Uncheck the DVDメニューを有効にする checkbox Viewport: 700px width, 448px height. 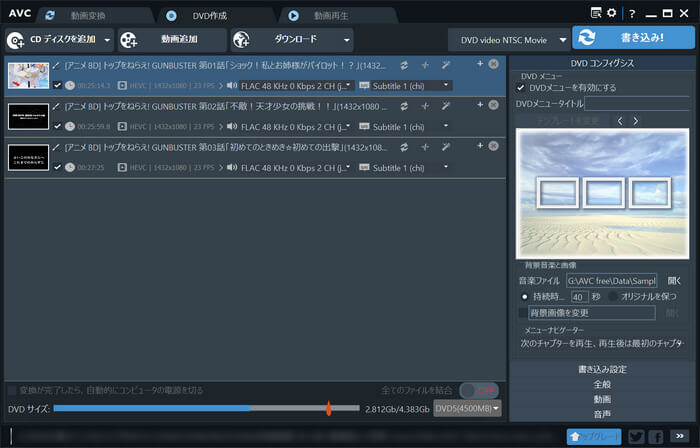521,88
